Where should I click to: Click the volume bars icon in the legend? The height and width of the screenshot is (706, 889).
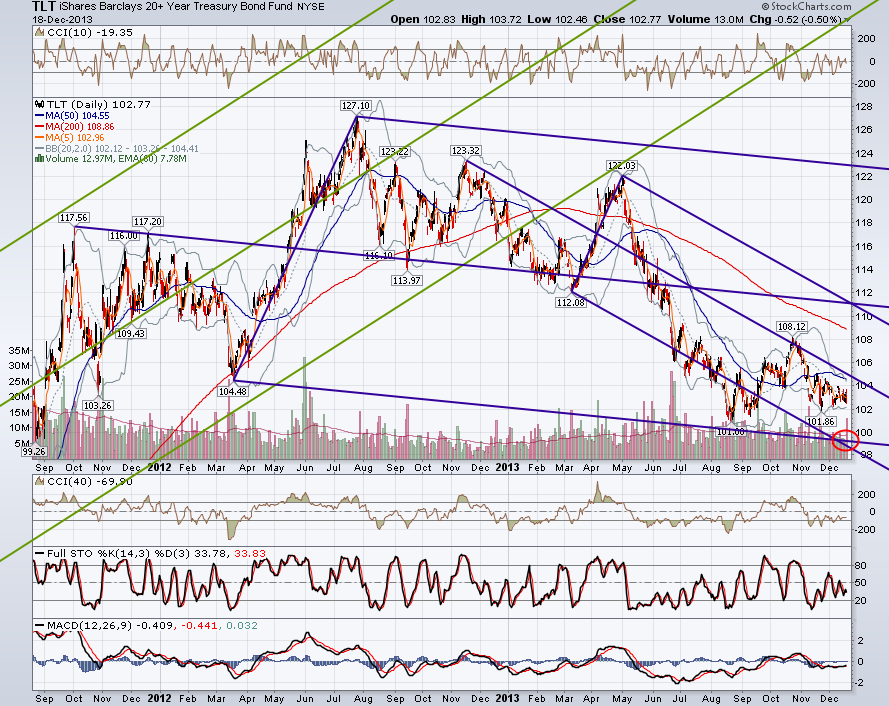tap(40, 159)
